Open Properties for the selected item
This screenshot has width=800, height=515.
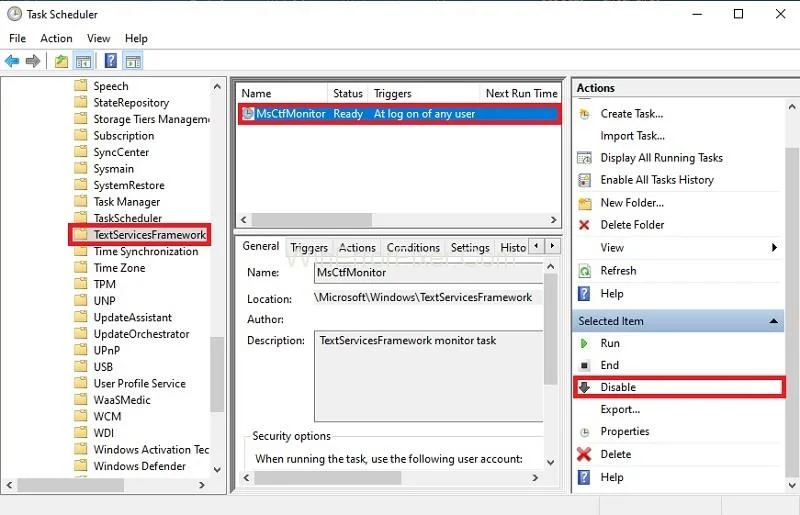pyautogui.click(x=624, y=431)
